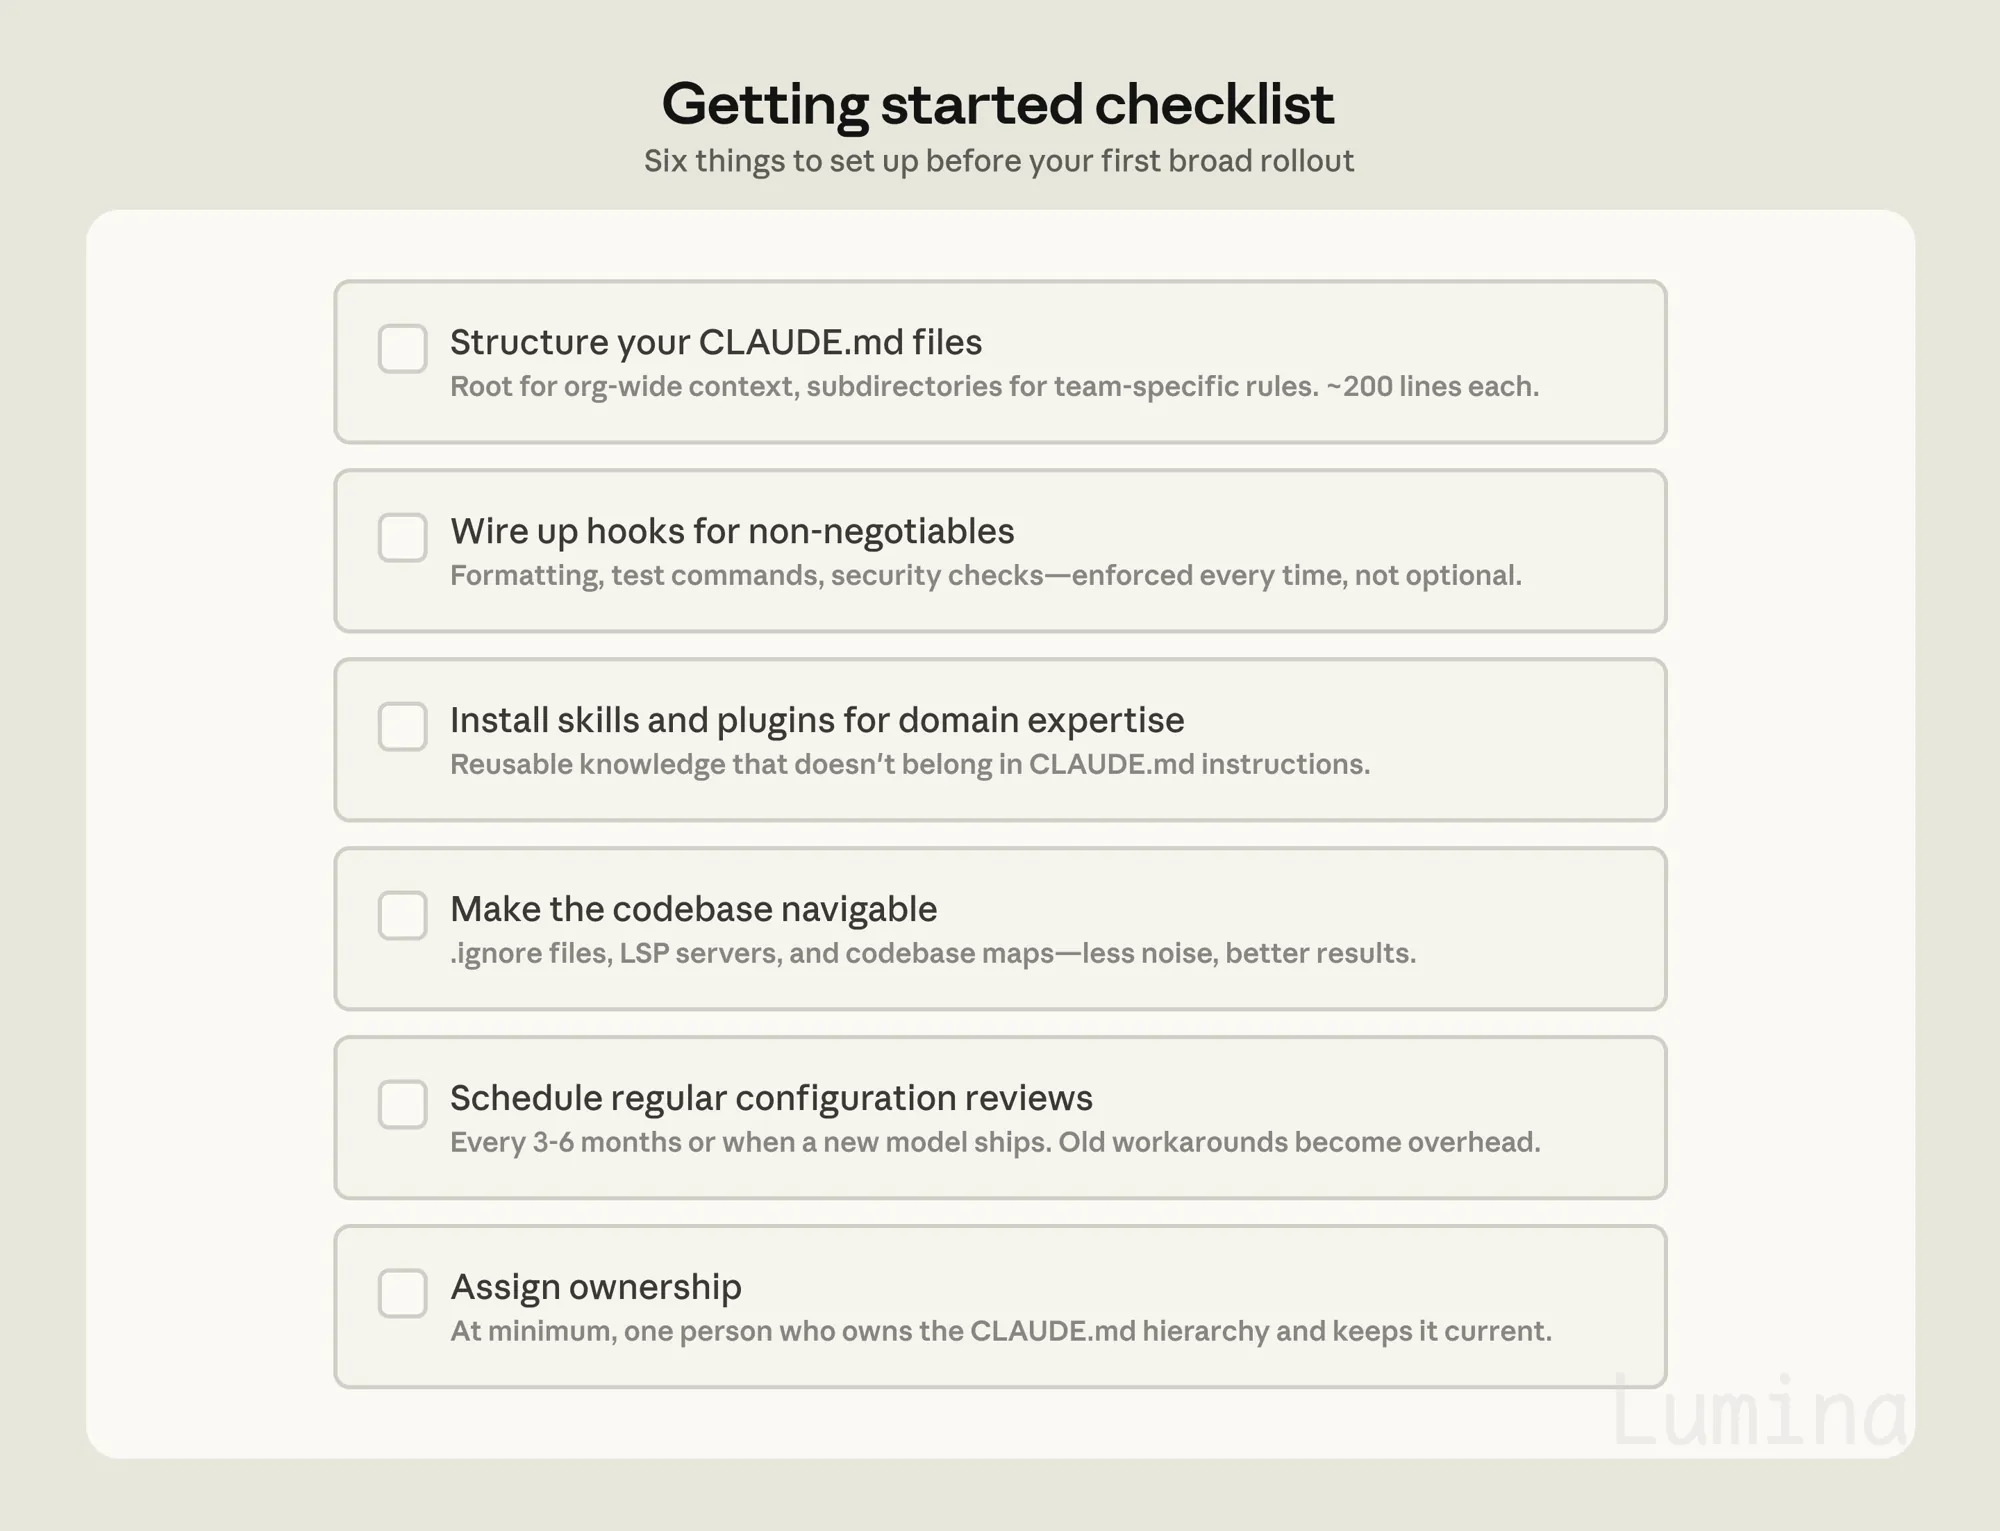2000x1531 pixels.
Task: Click Install skills and plugins for domain expertise
Action: click(x=817, y=720)
